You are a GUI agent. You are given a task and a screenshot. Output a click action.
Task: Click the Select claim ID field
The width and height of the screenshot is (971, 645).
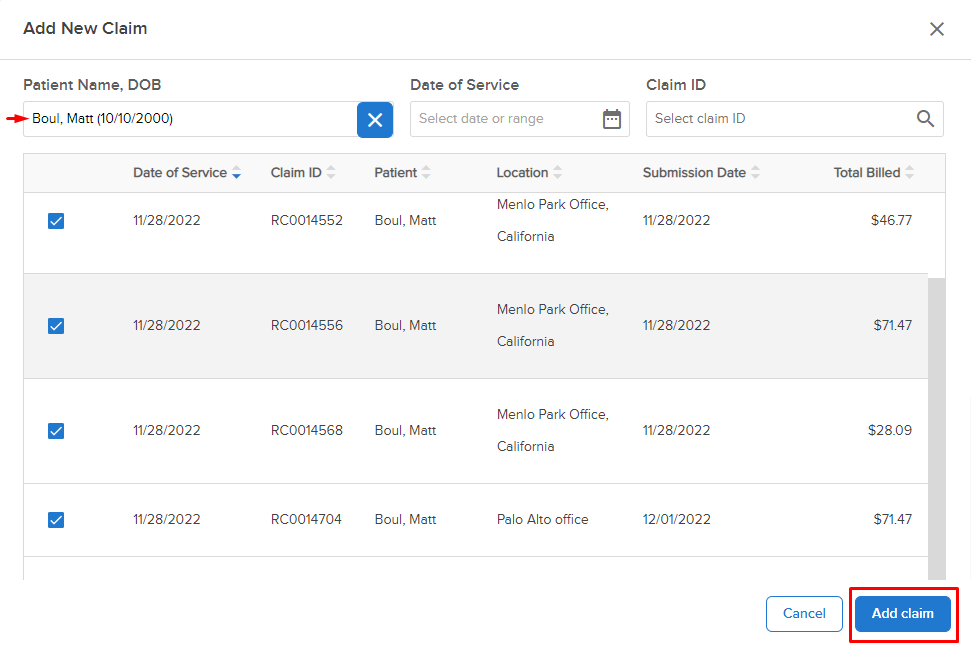tap(795, 119)
